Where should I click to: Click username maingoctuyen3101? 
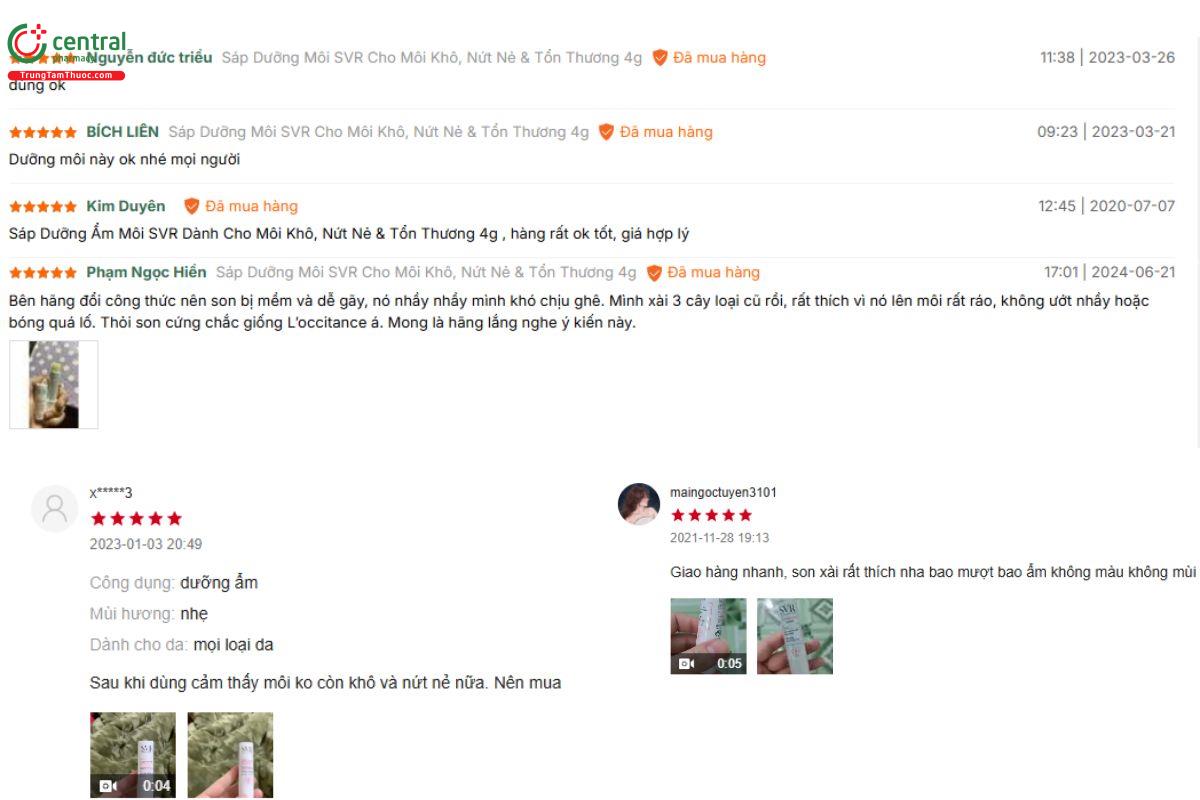pos(723,492)
